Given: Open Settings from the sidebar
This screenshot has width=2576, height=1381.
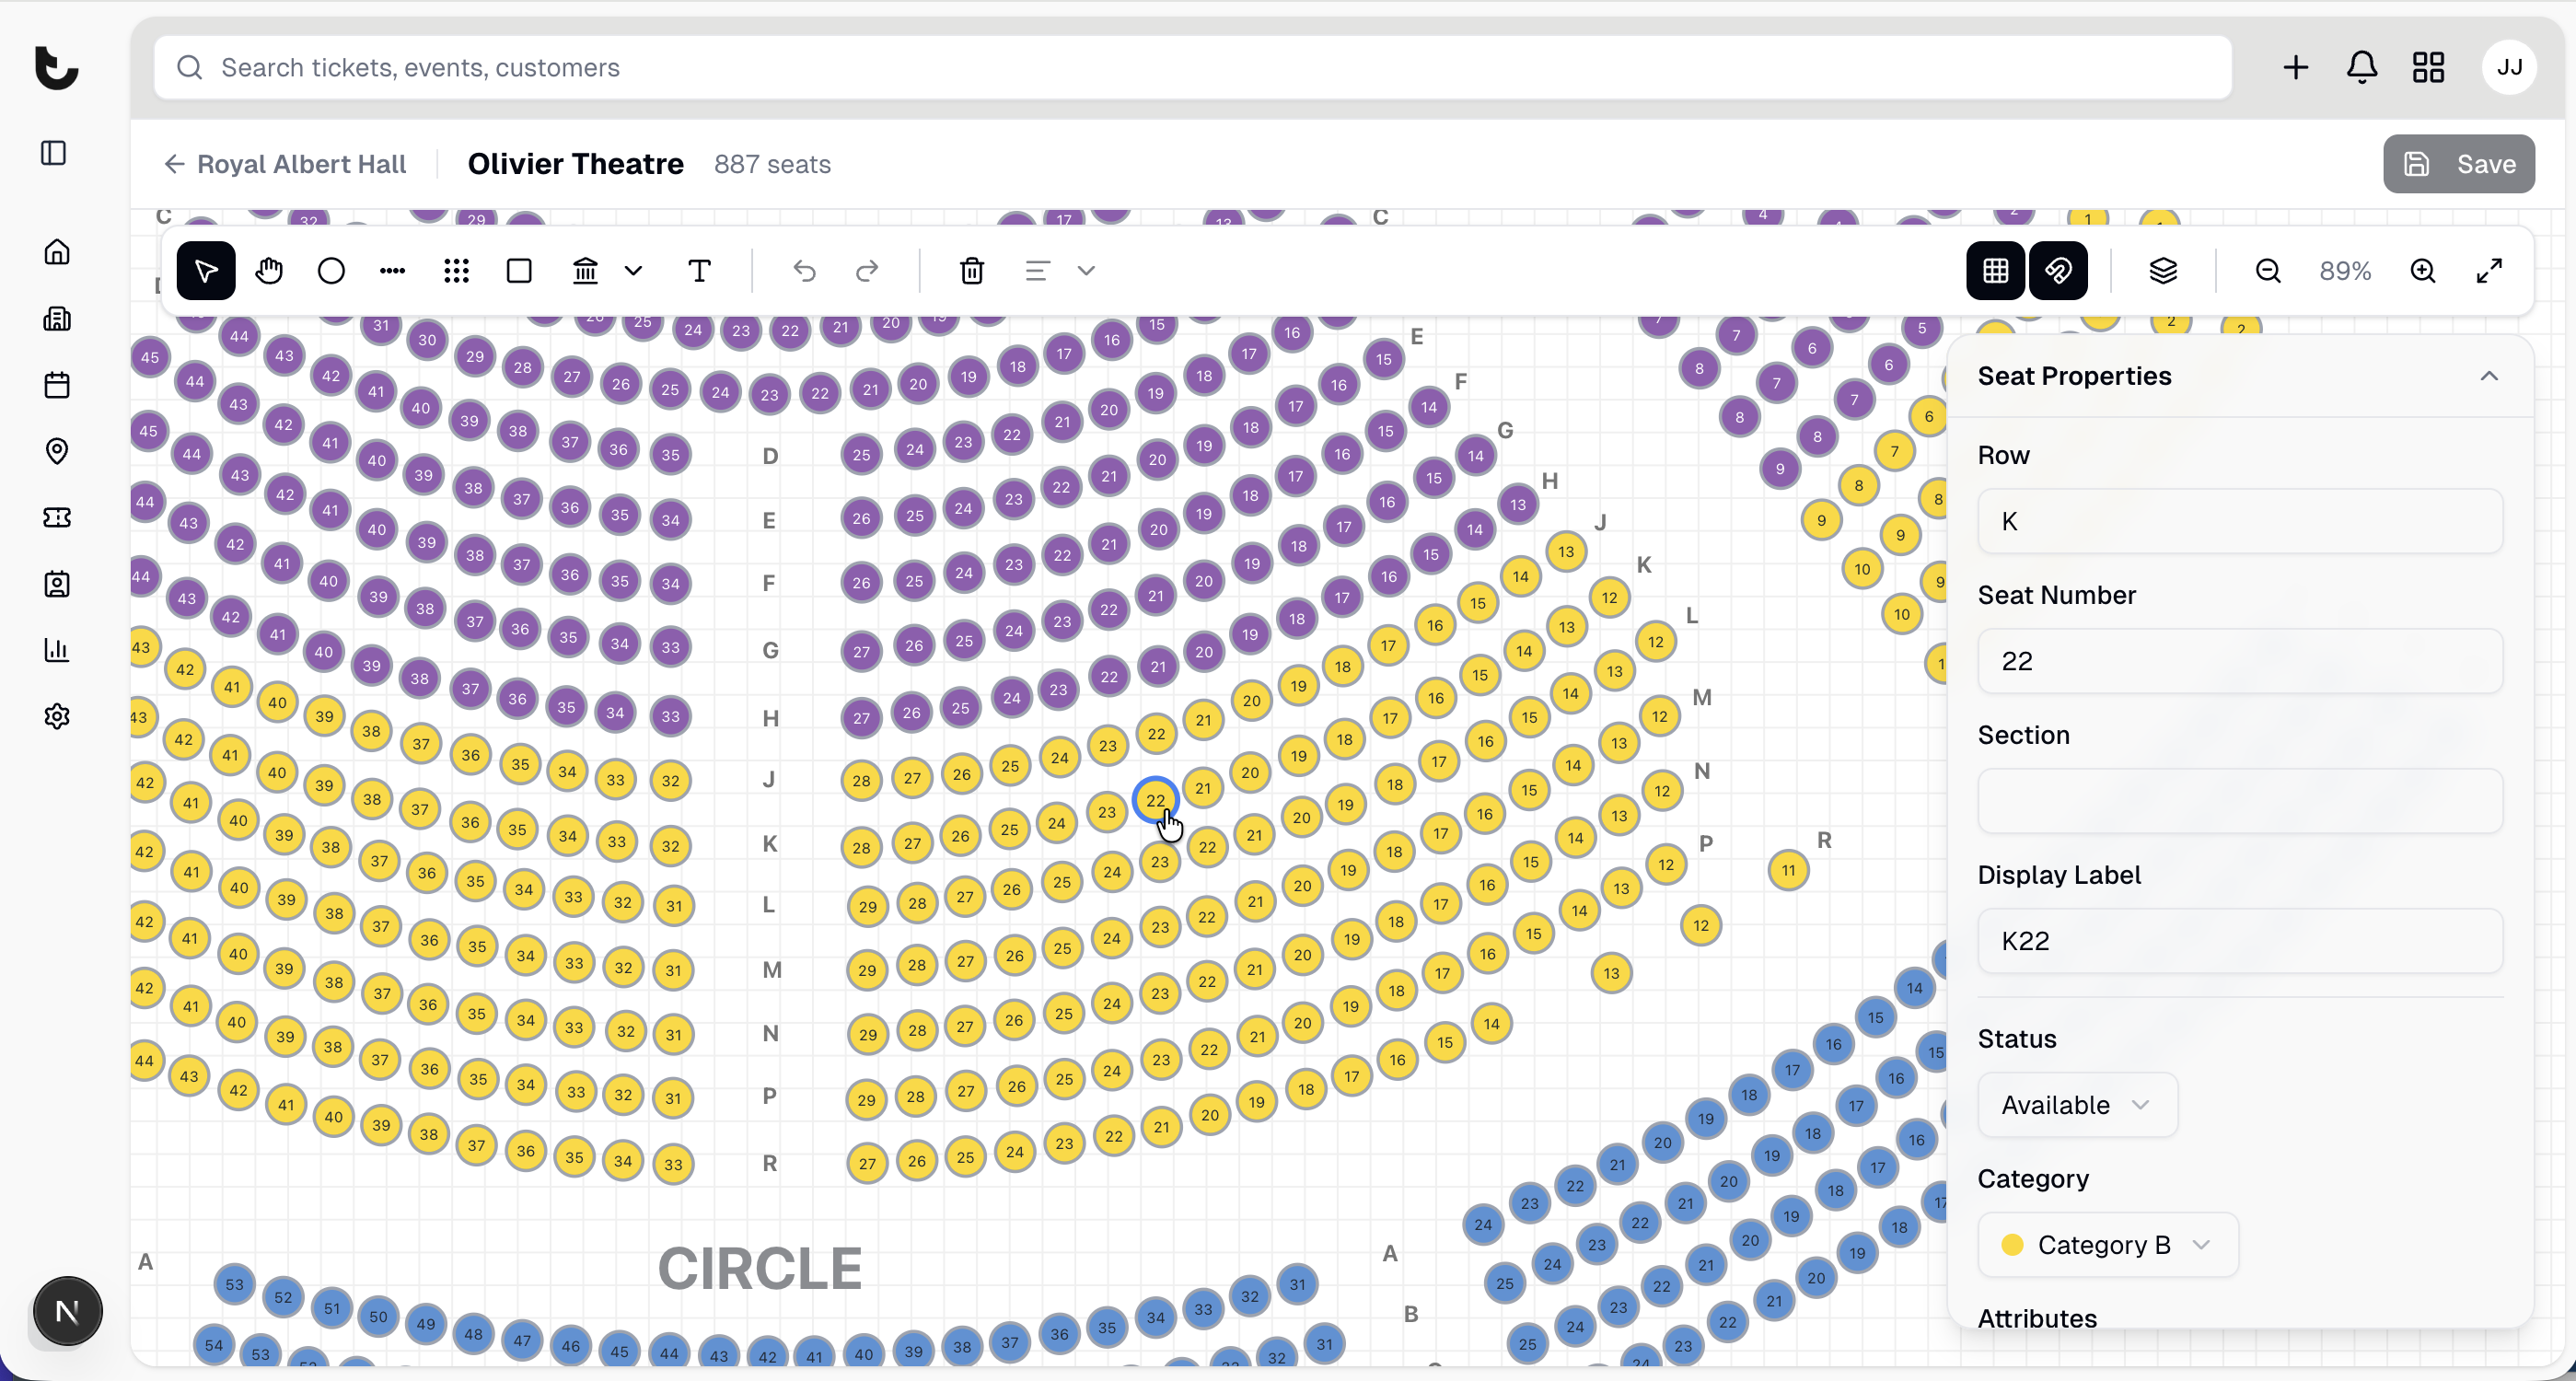Looking at the screenshot, I should 57,716.
